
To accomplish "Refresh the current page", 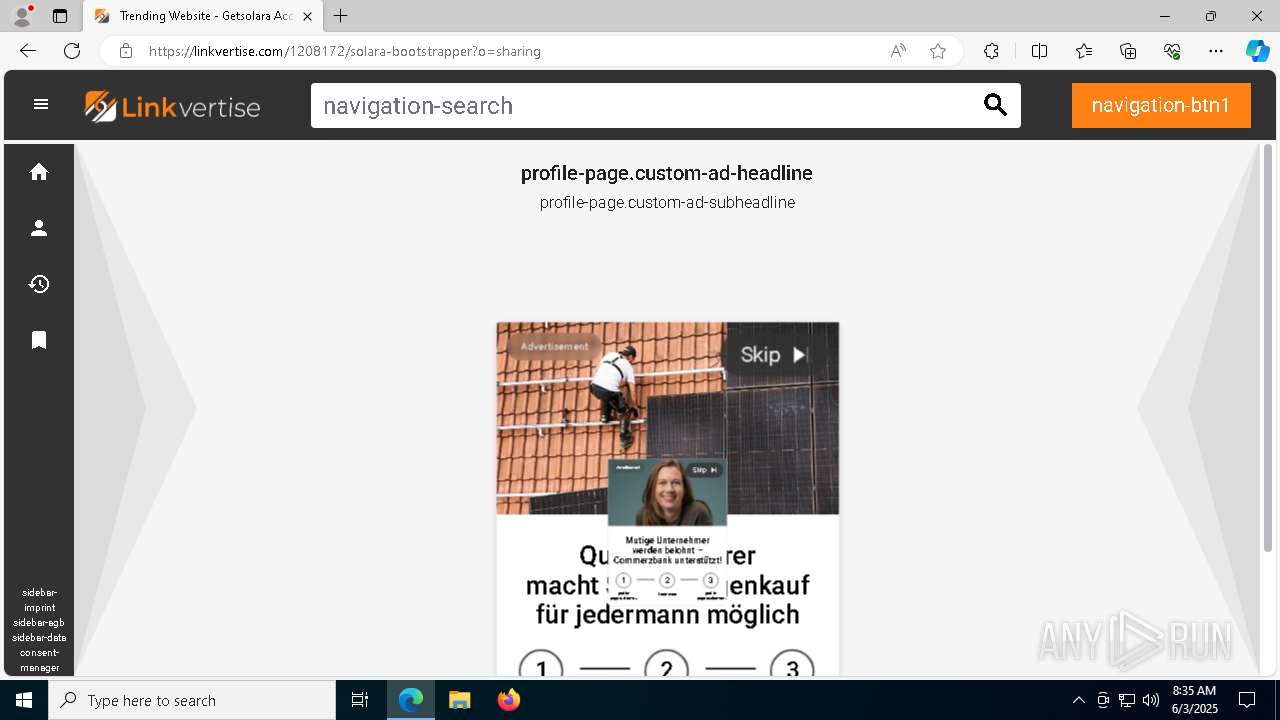I will tap(72, 51).
